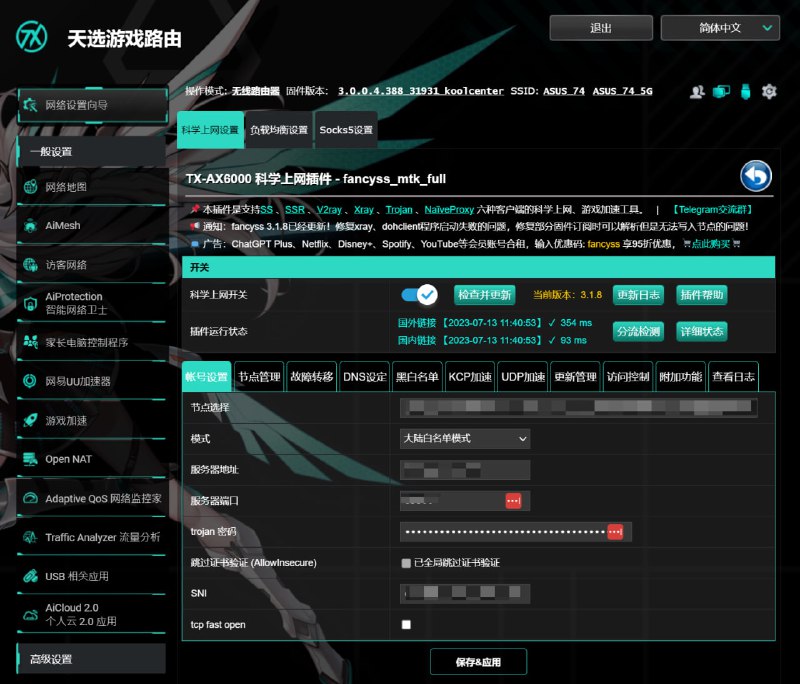Viewport: 800px width, 684px height.
Task: Click into the 服务器地址 input field
Action: click(465, 470)
